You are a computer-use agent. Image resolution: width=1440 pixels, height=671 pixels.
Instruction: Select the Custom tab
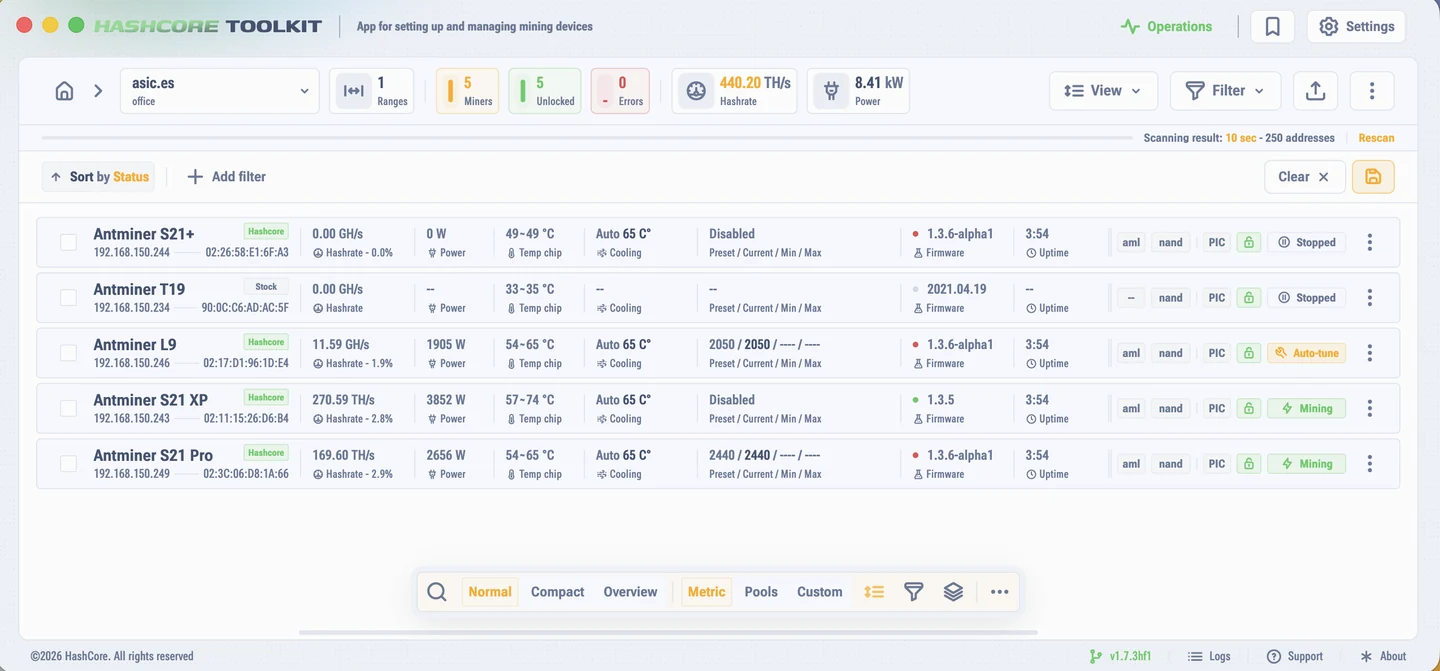click(820, 592)
